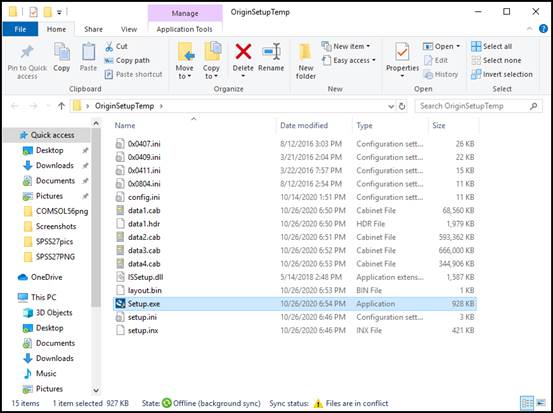
Task: Click the Up one level arrow
Action: (x=61, y=106)
